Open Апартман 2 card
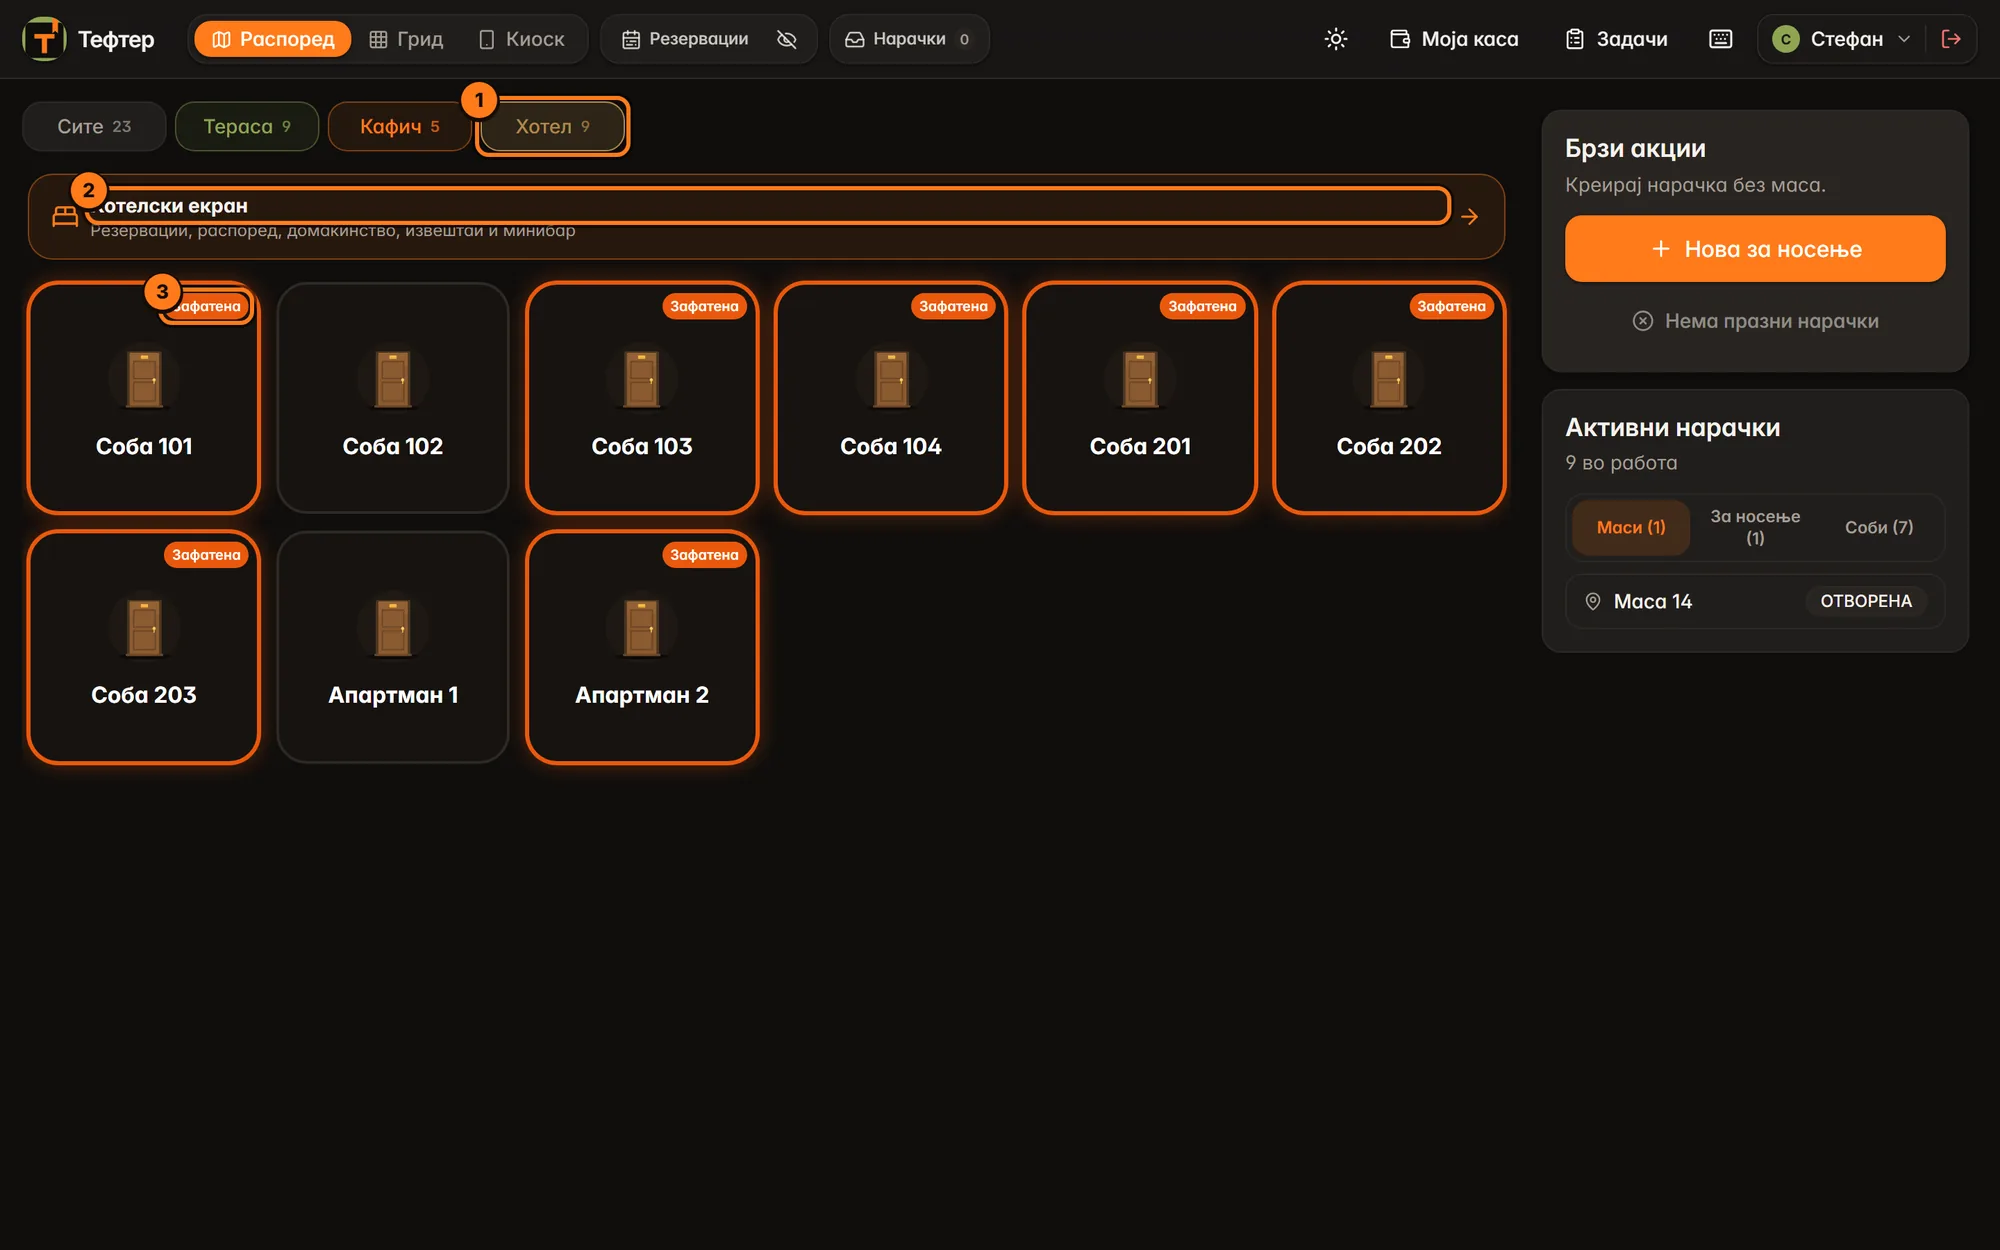Image resolution: width=2000 pixels, height=1250 pixels. pos(642,647)
